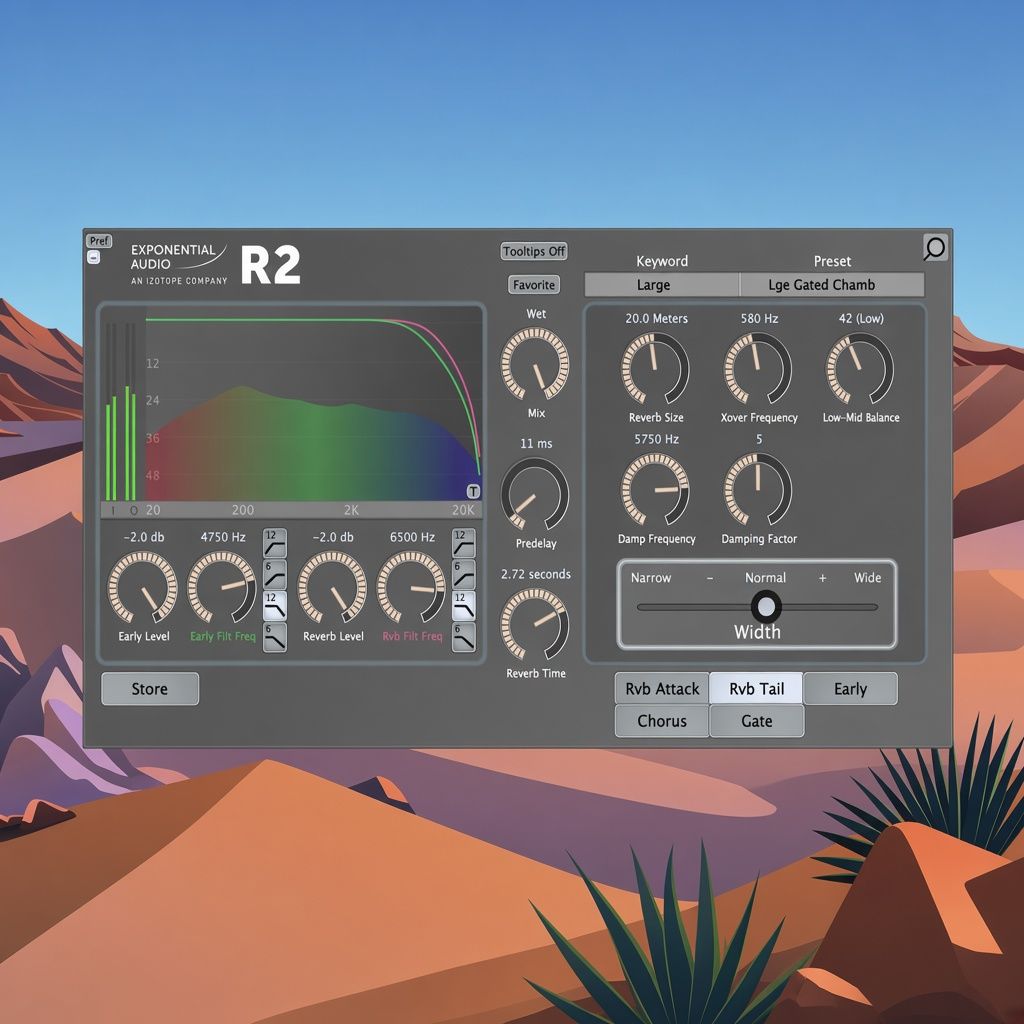Viewport: 1024px width, 1024px height.
Task: Click the Predelay knob
Action: click(535, 494)
